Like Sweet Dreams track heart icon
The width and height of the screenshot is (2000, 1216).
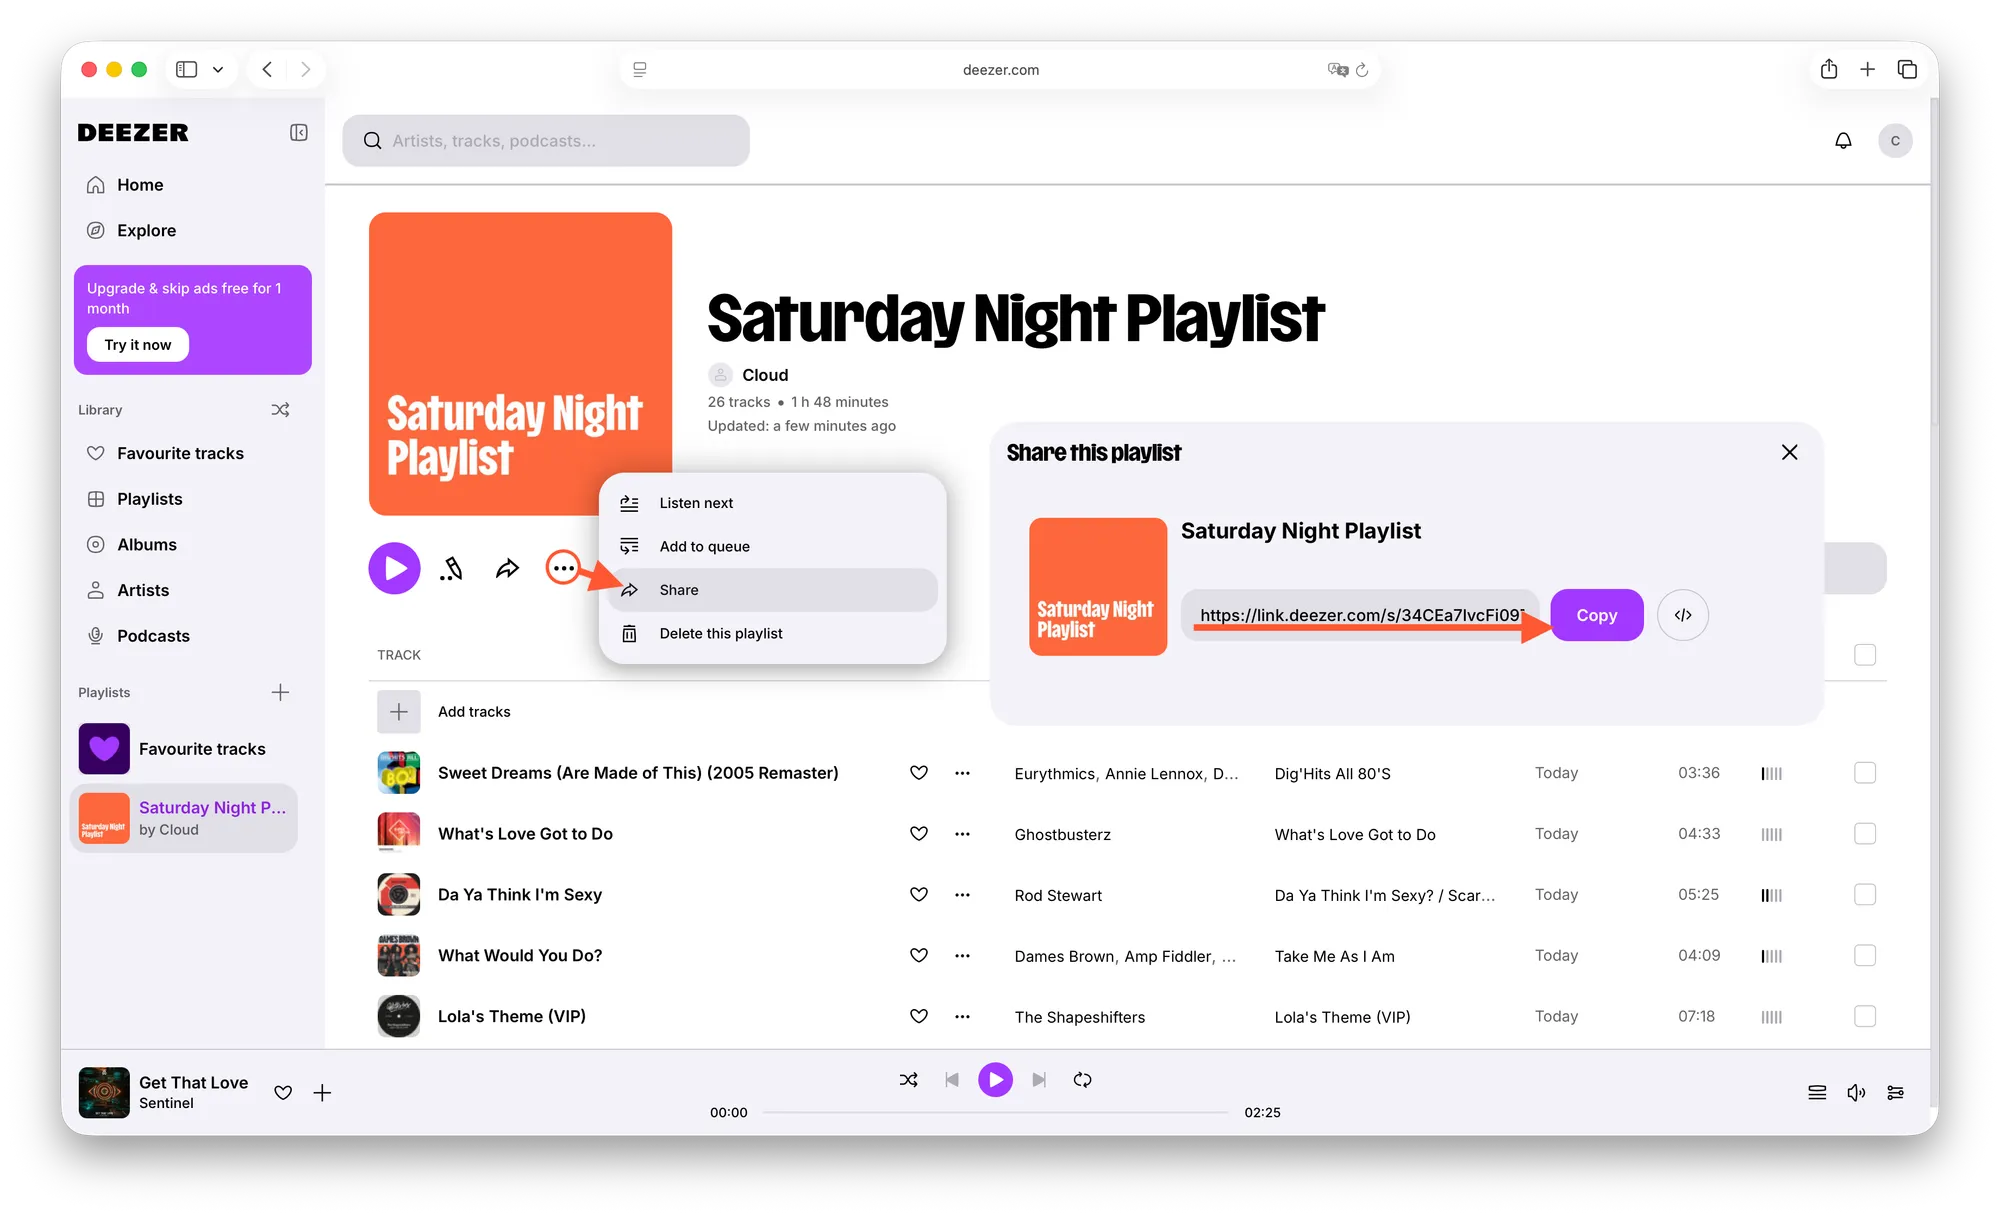pyautogui.click(x=919, y=773)
